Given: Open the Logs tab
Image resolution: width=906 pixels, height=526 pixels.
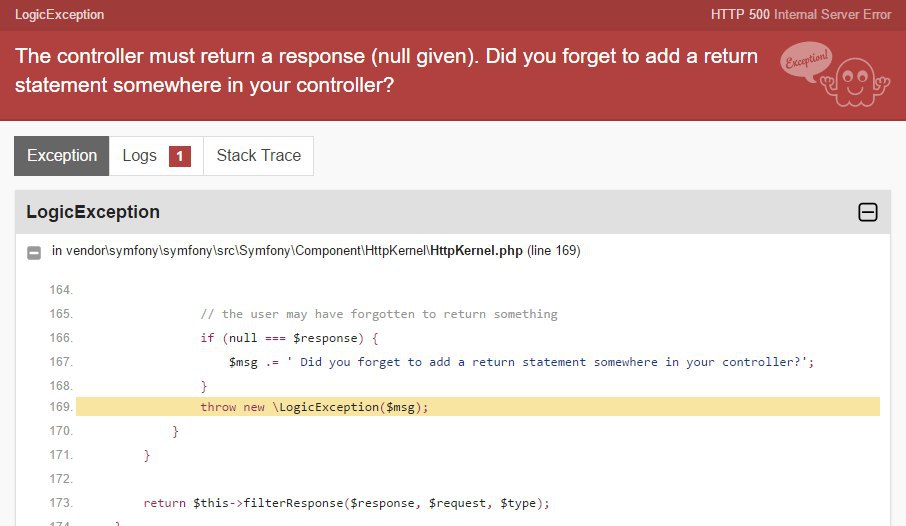Looking at the screenshot, I should click(140, 156).
